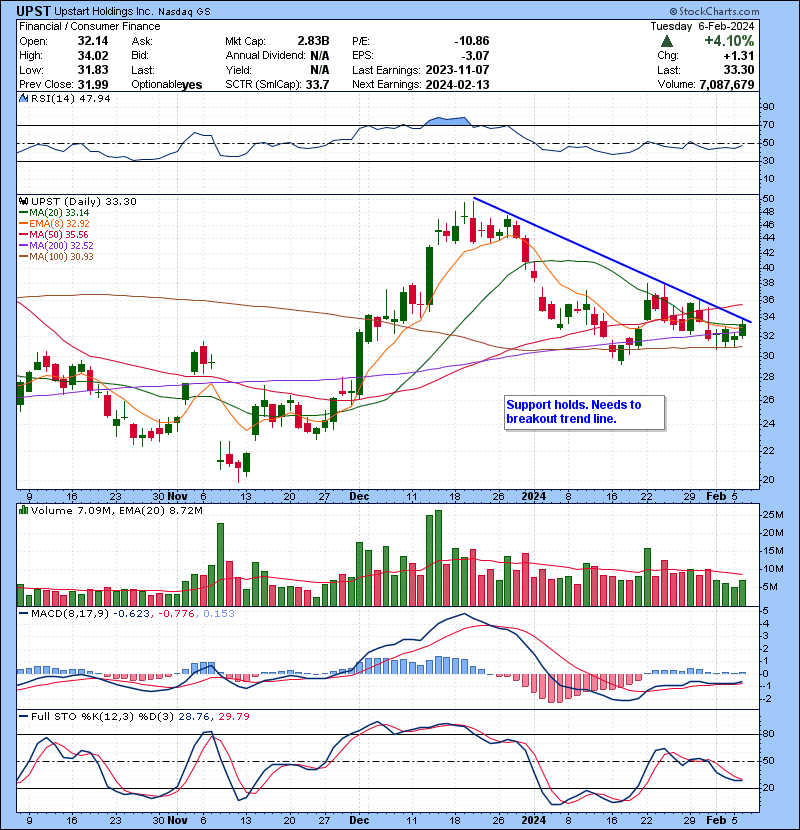The height and width of the screenshot is (830, 800).
Task: Click the Last price 33.30 in header
Action: [740, 70]
